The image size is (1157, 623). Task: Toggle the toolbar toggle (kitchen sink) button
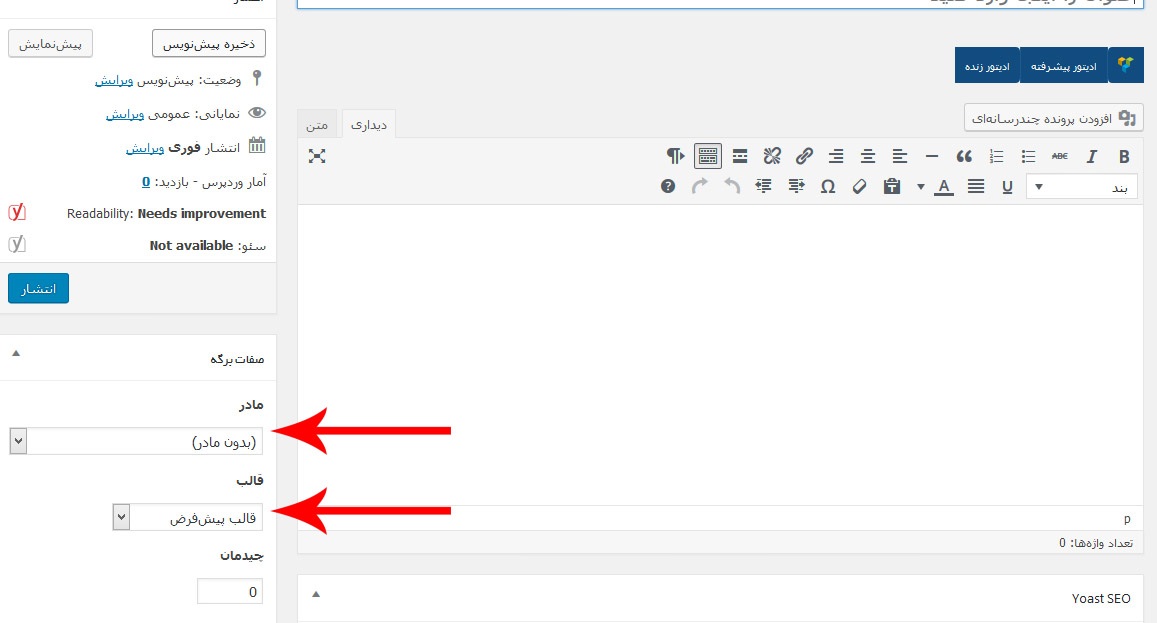pos(708,156)
